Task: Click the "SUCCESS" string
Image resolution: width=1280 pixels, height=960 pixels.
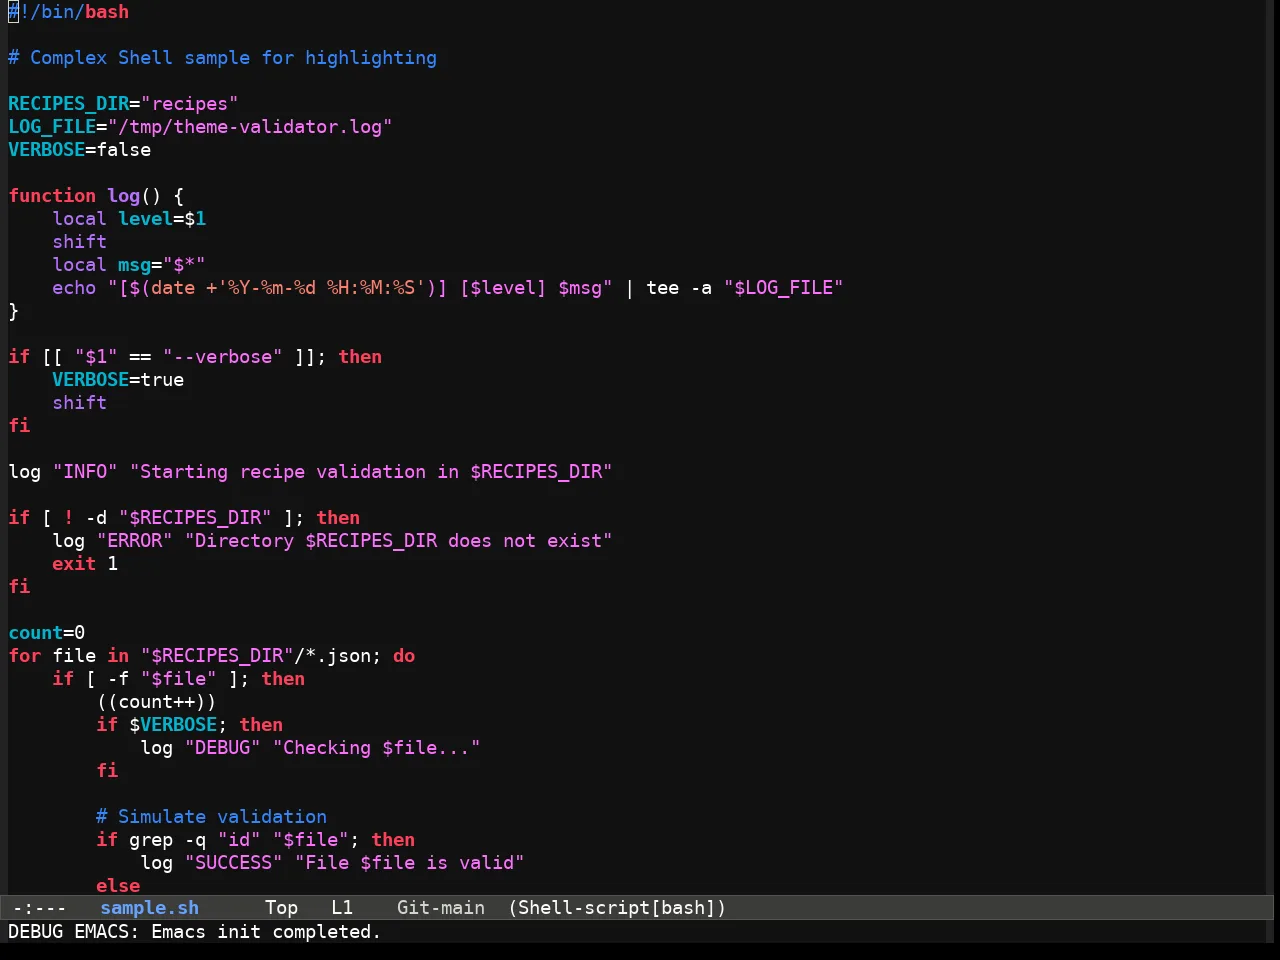Action: 234,863
